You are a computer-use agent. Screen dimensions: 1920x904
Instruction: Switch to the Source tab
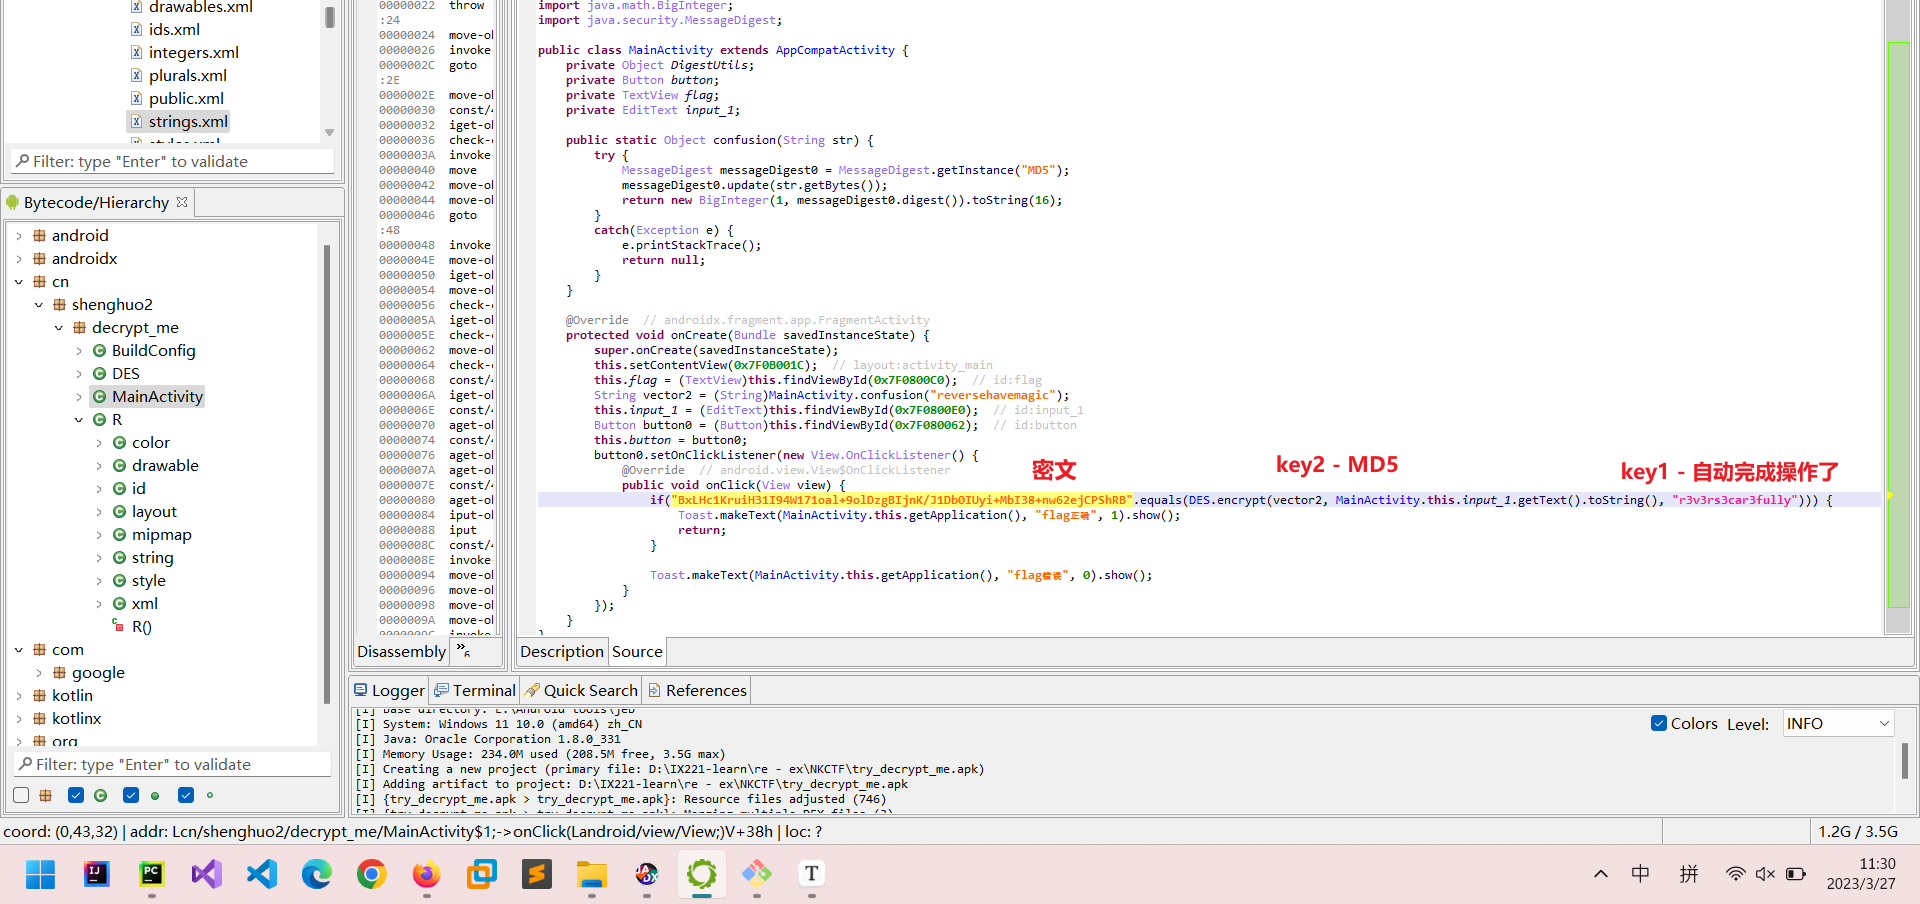pos(637,652)
